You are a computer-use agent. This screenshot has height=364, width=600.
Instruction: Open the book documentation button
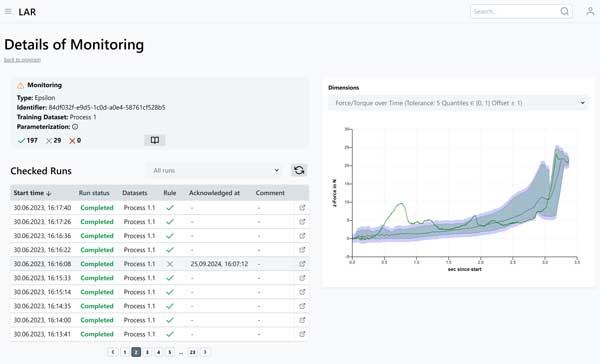tap(155, 140)
